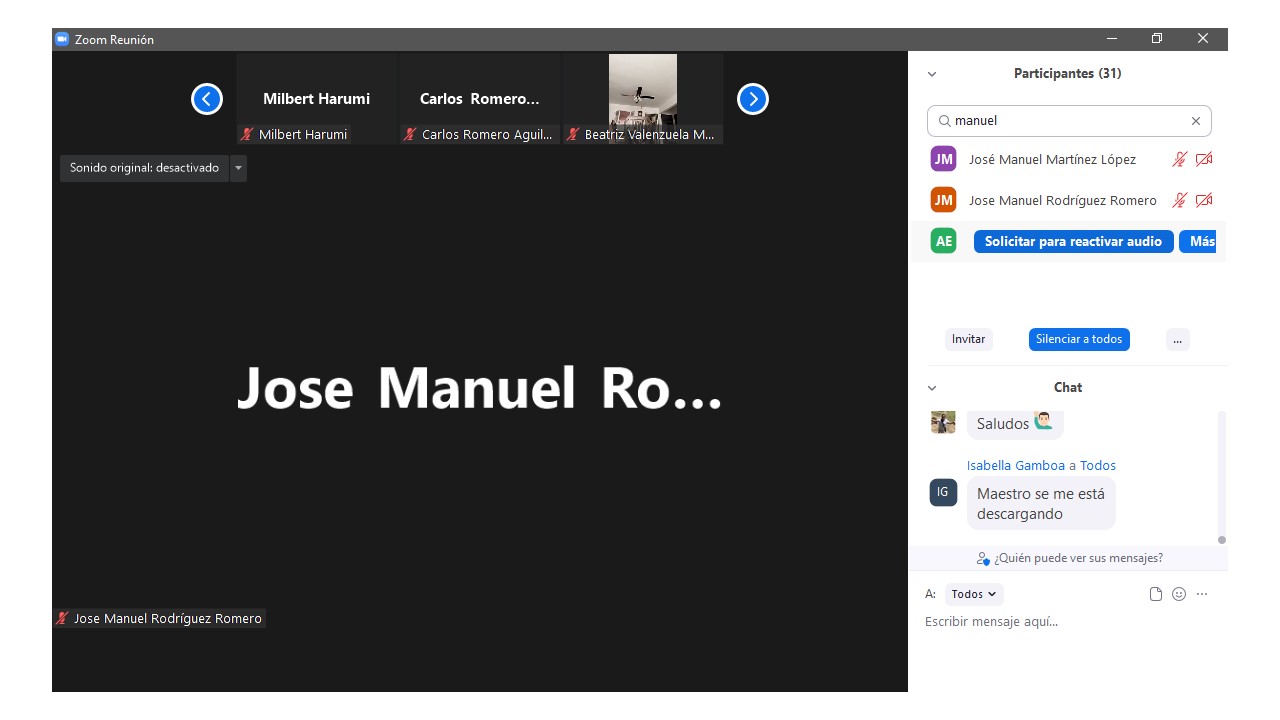
Task: Open the 'Todos' recipient dropdown
Action: point(974,594)
